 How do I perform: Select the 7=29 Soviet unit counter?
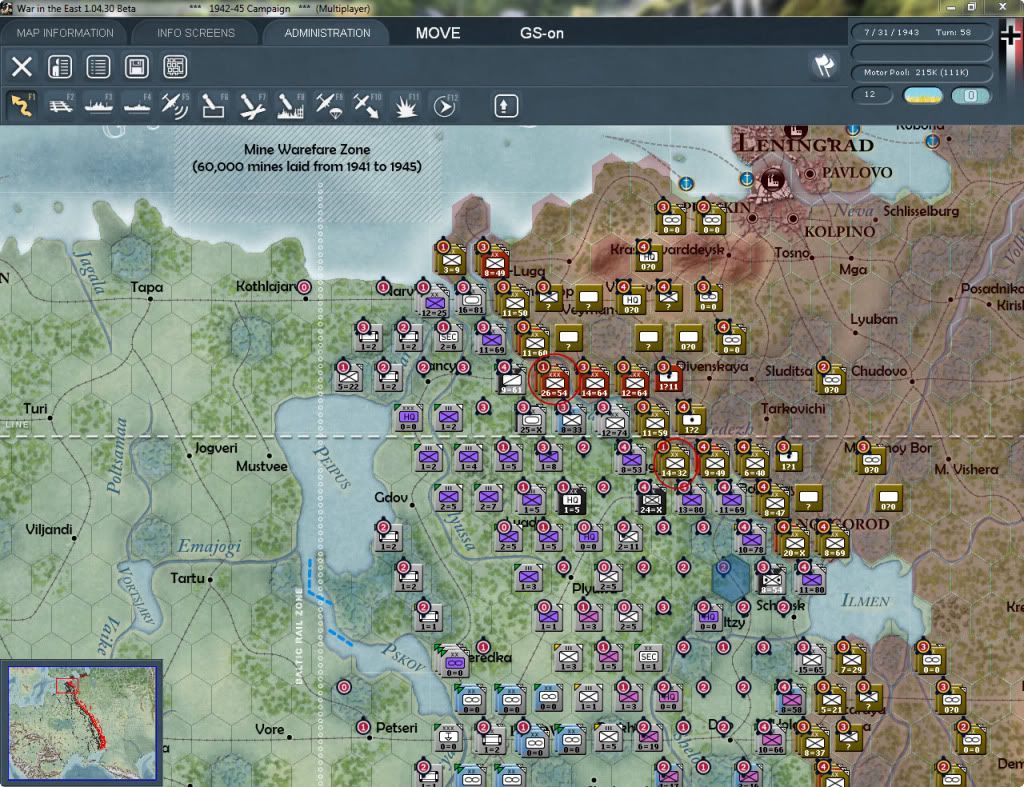click(x=851, y=661)
